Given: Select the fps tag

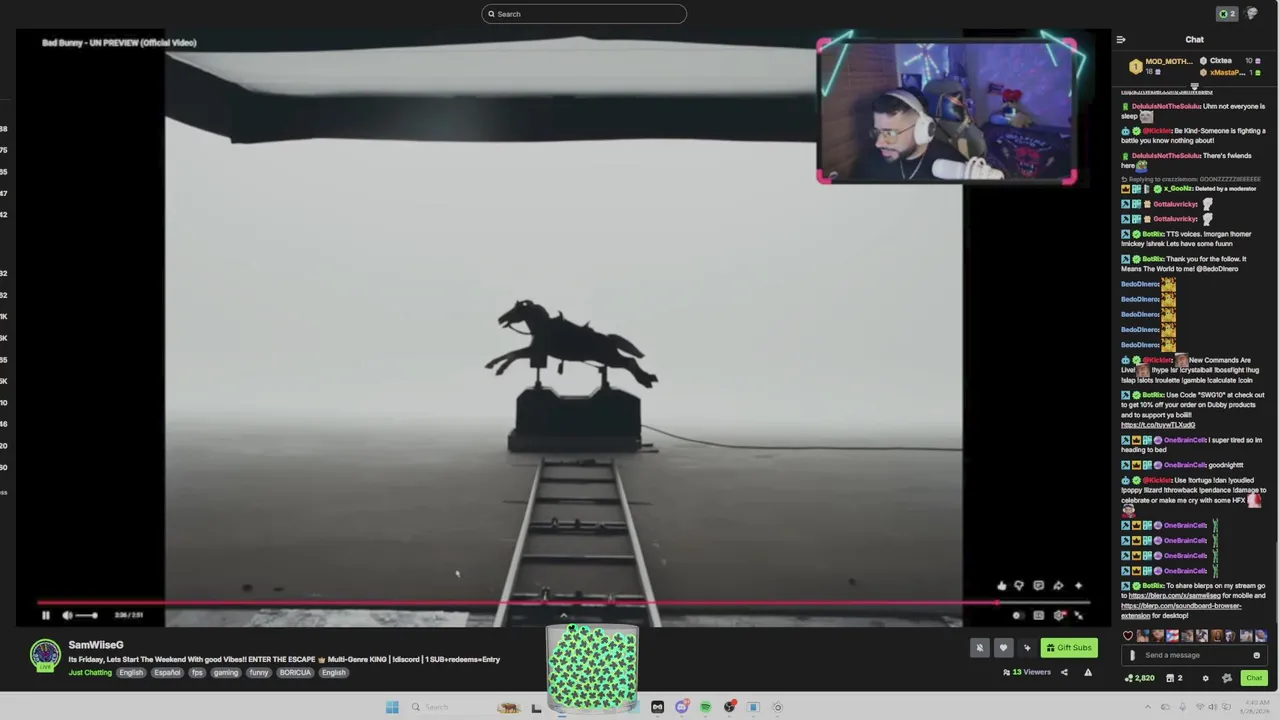Looking at the screenshot, I should pyautogui.click(x=197, y=673).
